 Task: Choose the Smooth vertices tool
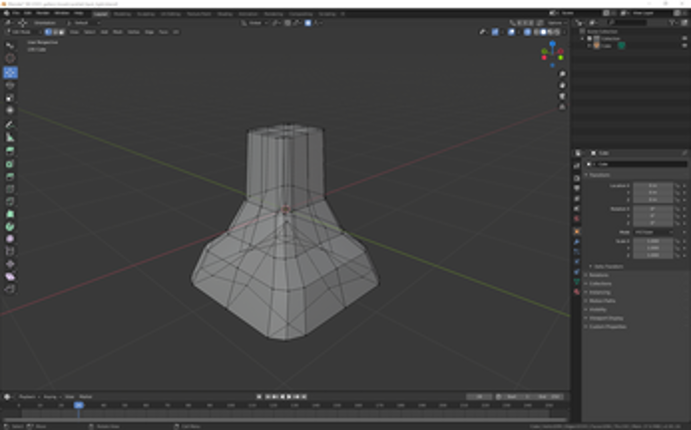[10, 239]
